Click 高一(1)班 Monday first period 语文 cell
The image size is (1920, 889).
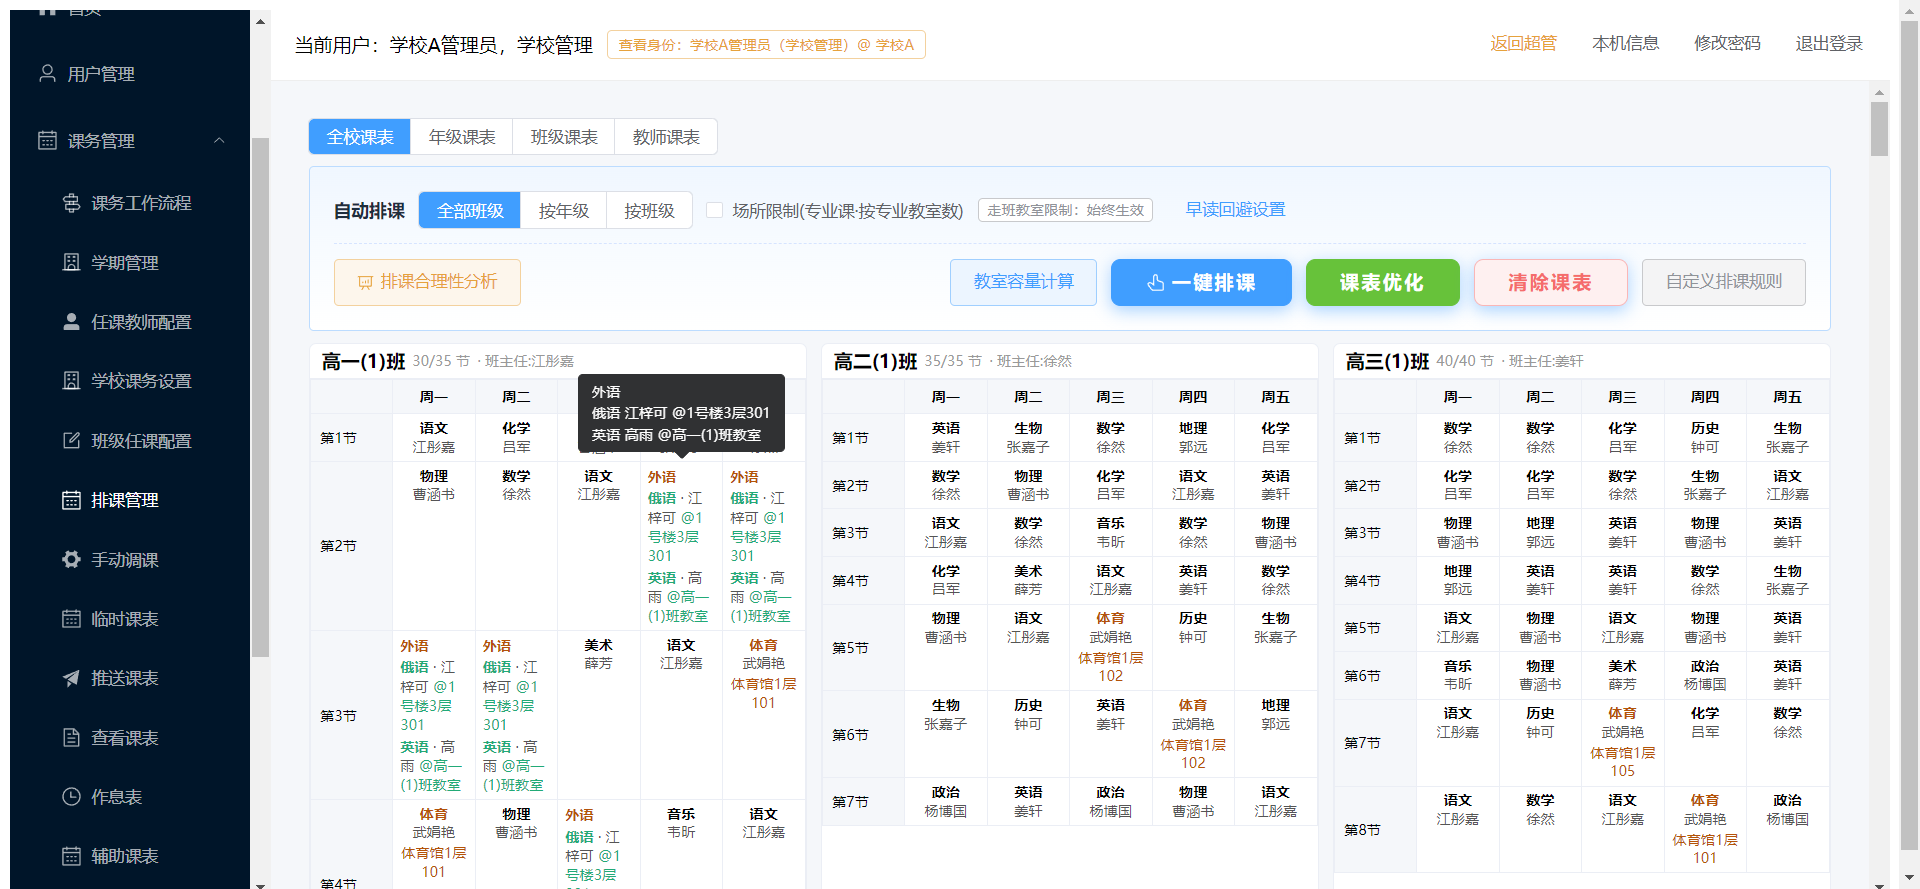click(x=434, y=437)
